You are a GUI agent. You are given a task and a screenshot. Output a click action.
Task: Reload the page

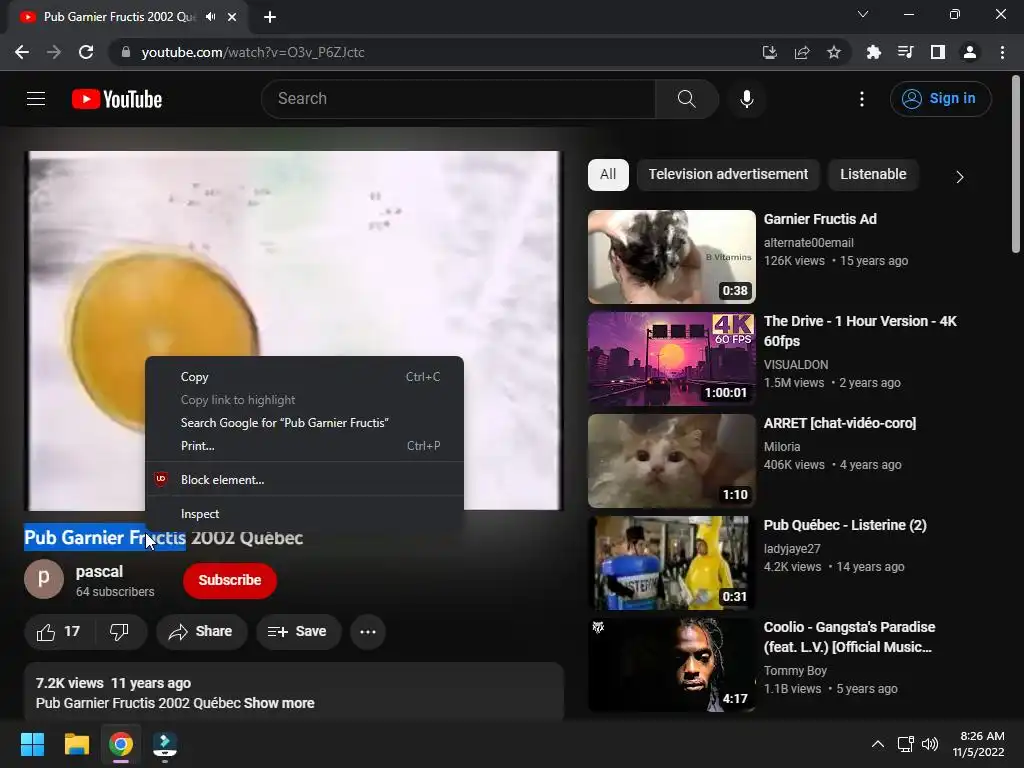pyautogui.click(x=86, y=52)
